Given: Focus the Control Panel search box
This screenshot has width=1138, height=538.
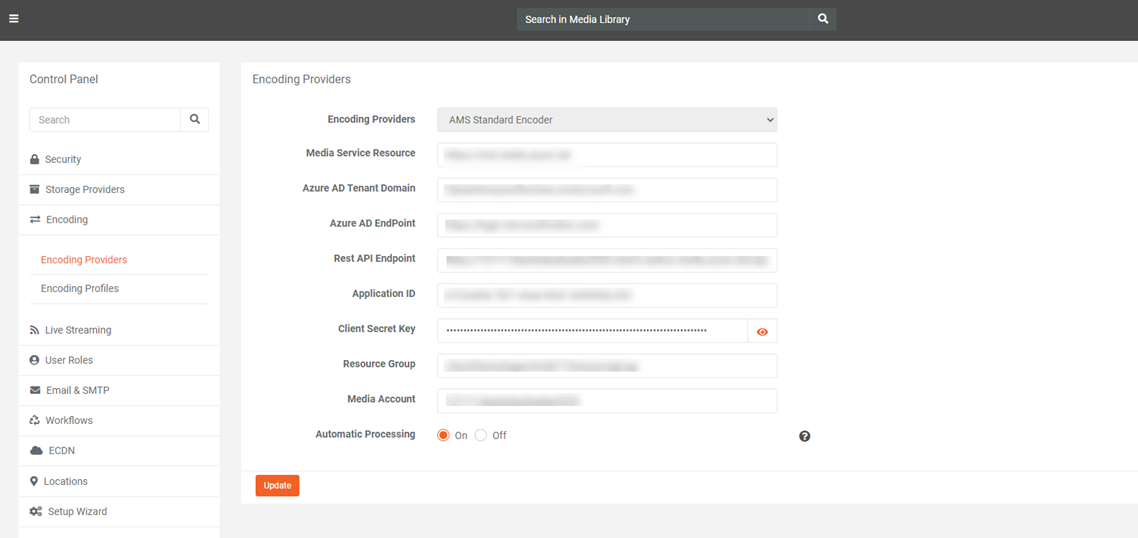Looking at the screenshot, I should tap(105, 120).
